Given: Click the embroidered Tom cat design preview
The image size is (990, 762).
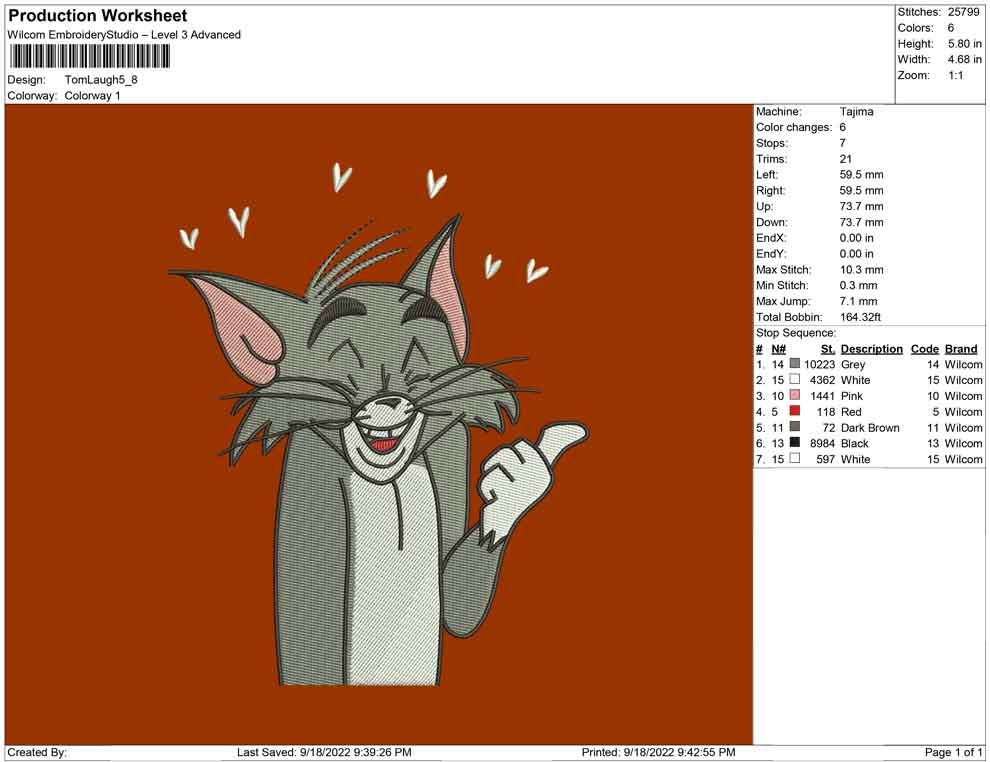Looking at the screenshot, I should [379, 424].
